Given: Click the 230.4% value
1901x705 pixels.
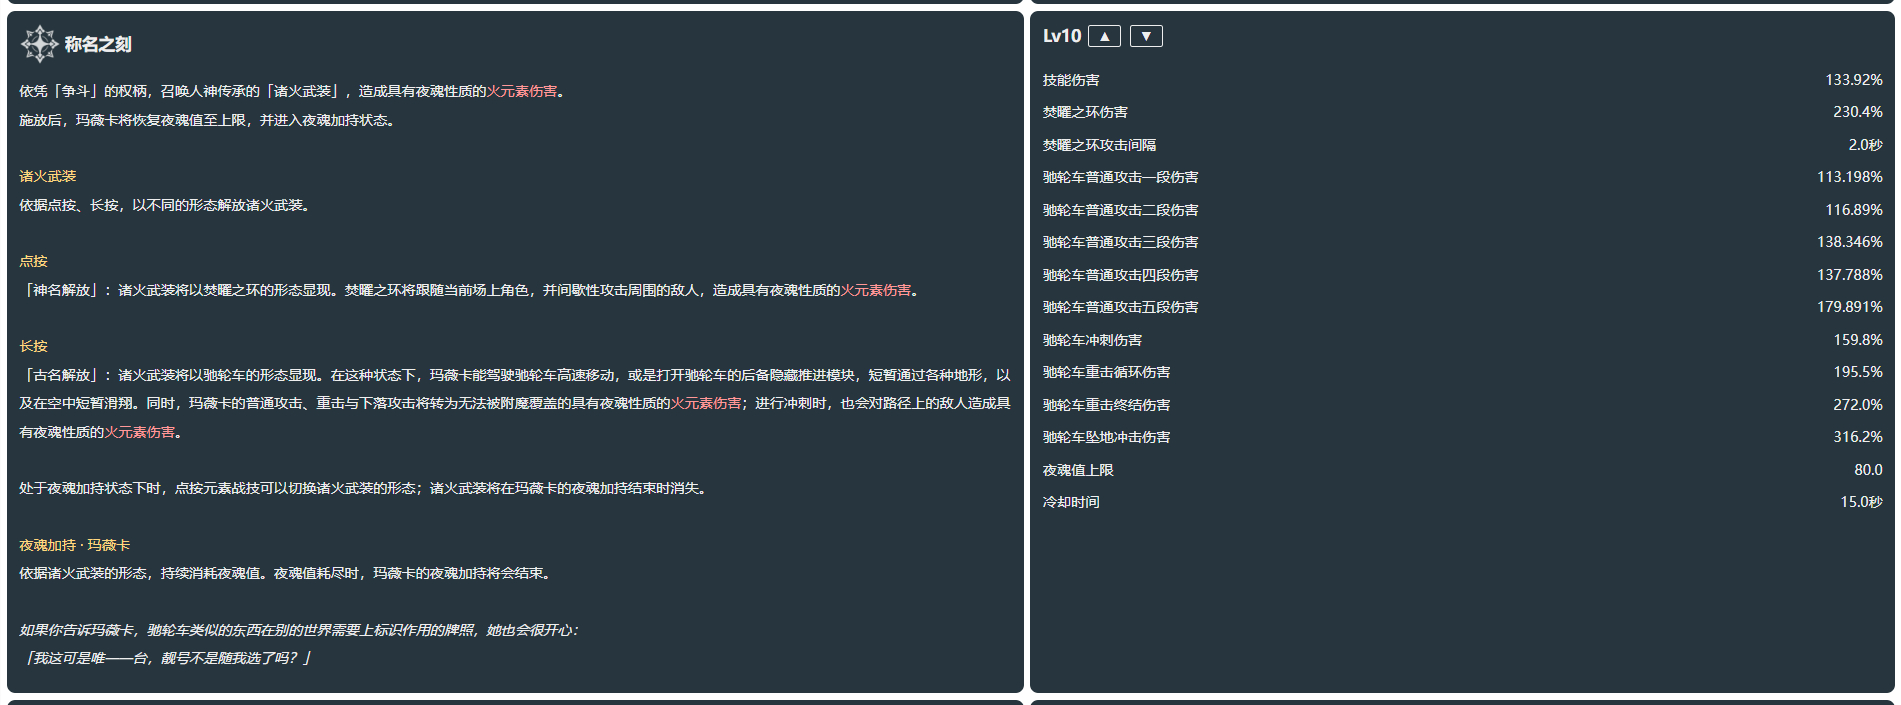Looking at the screenshot, I should [x=1858, y=112].
